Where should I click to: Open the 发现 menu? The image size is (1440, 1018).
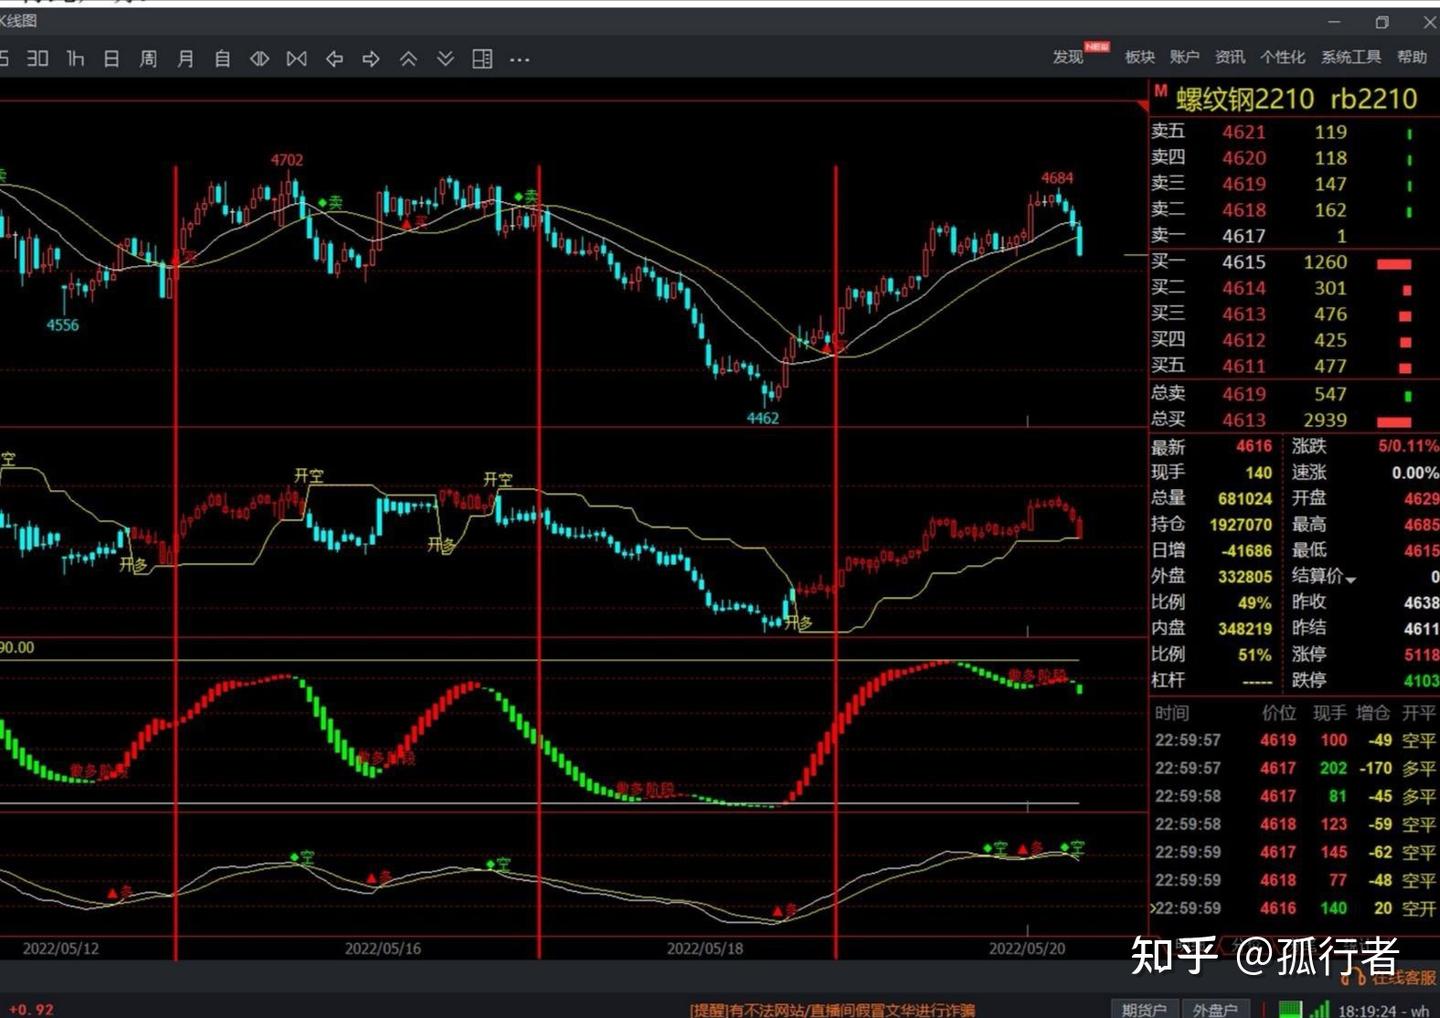[1068, 57]
